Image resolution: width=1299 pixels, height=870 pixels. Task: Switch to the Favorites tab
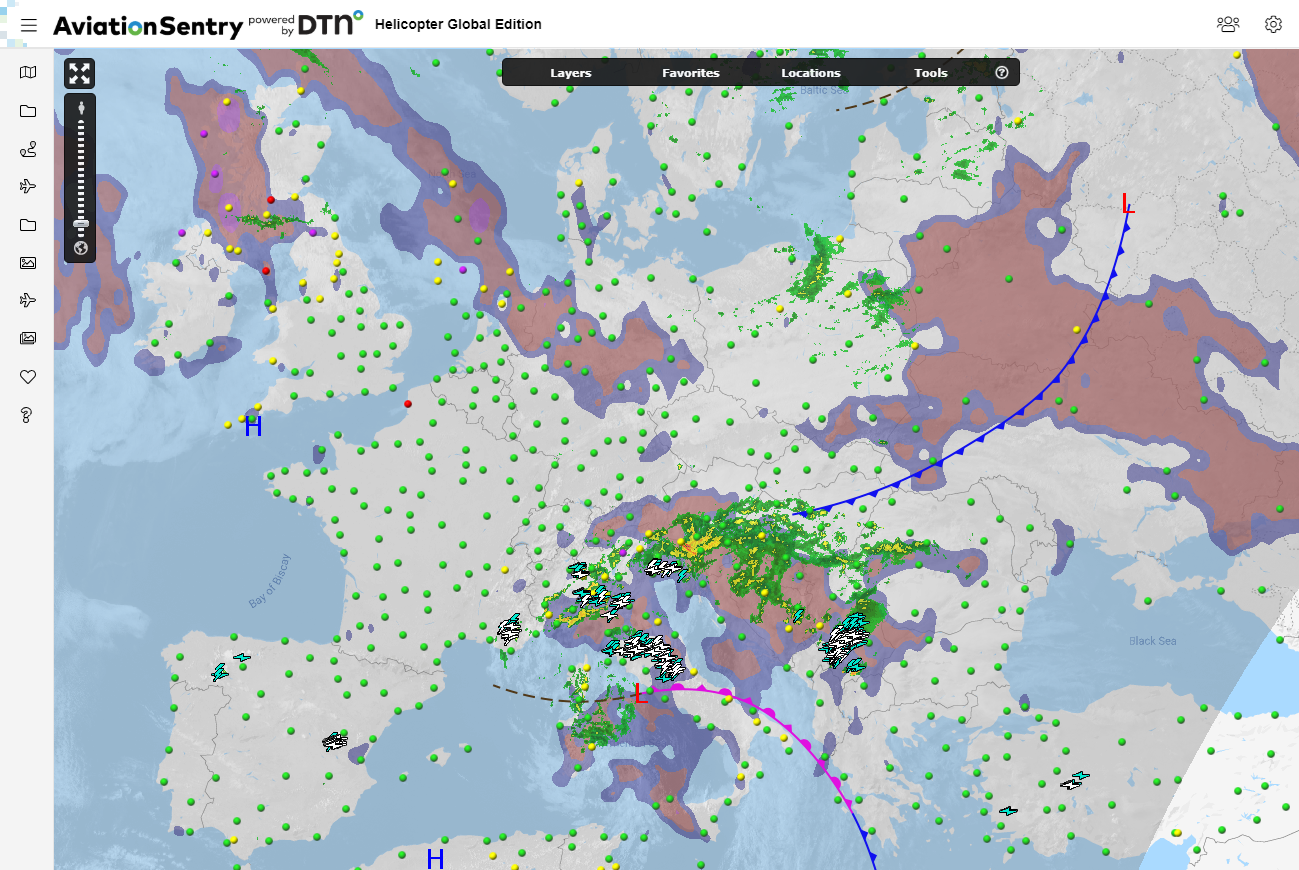(690, 72)
